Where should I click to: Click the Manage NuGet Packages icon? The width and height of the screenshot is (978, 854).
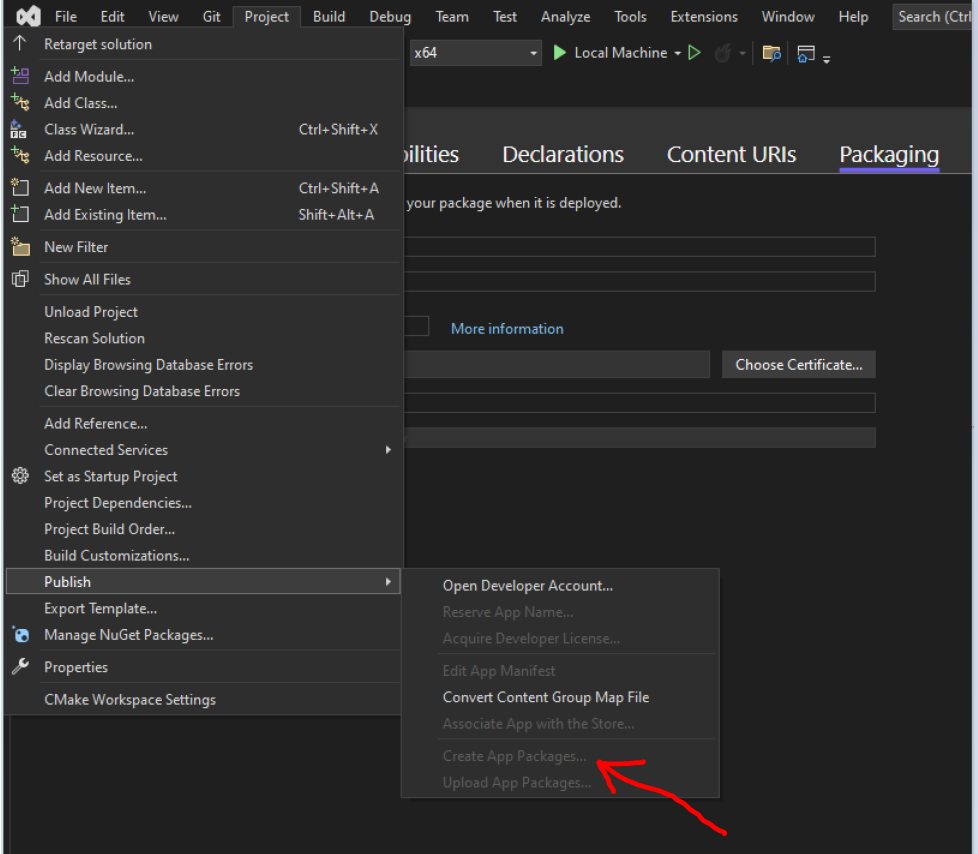pyautogui.click(x=20, y=634)
